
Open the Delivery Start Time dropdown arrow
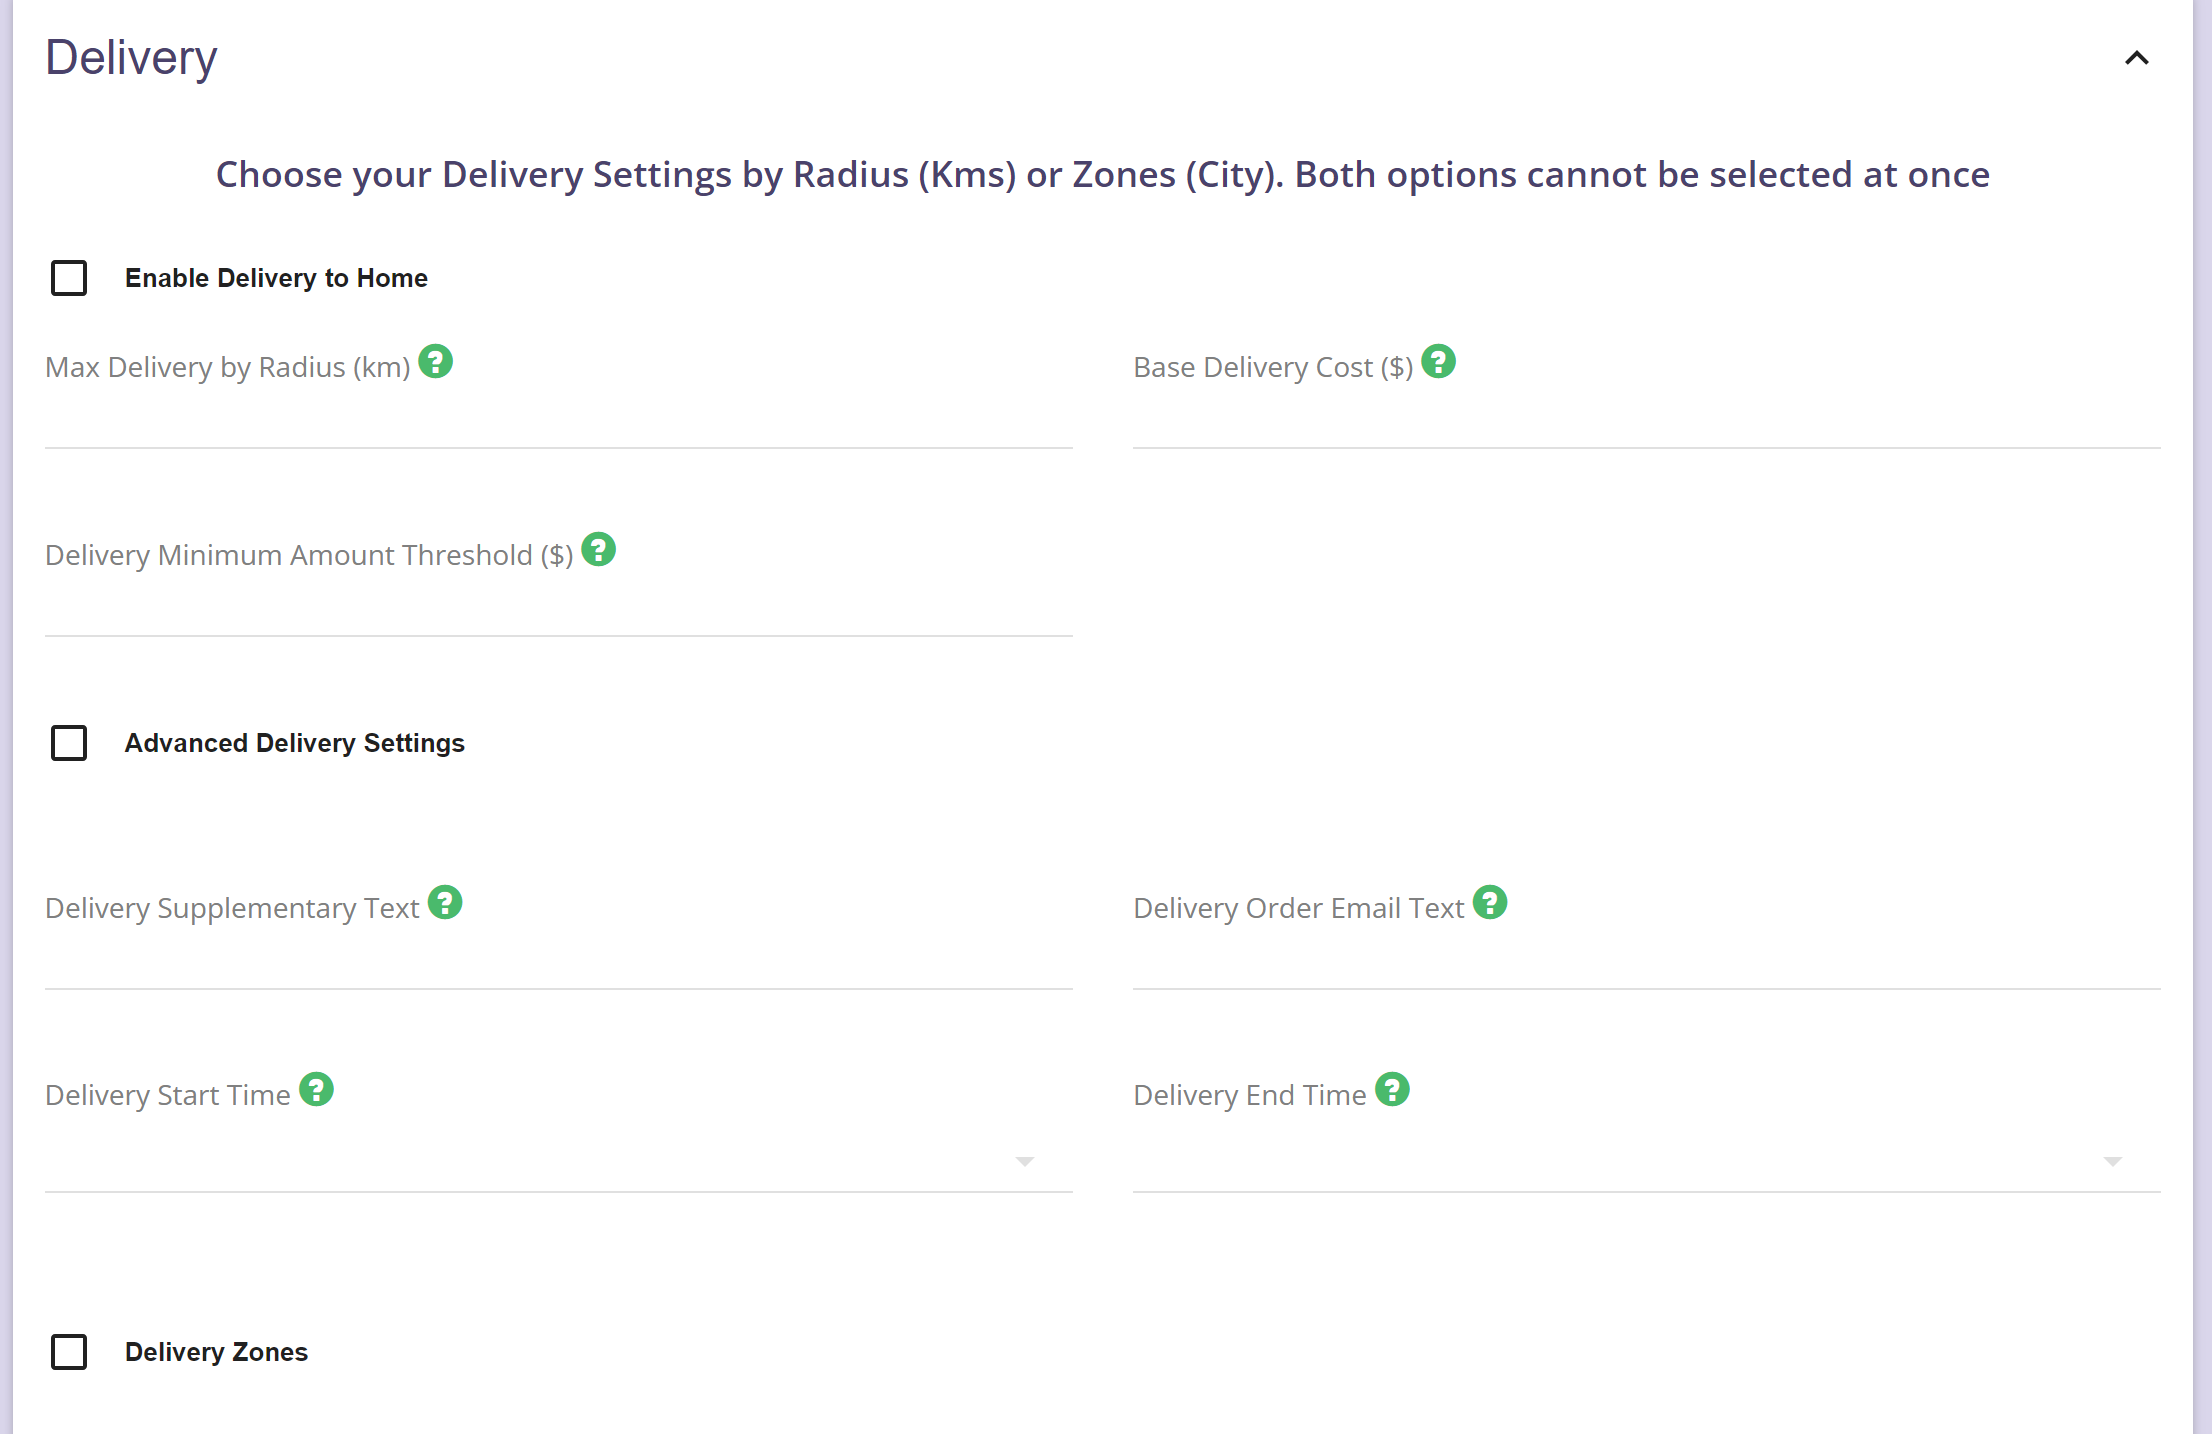pos(1024,1161)
